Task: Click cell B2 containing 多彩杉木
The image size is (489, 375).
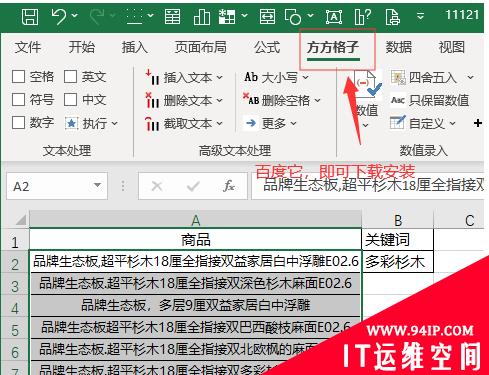Action: point(398,261)
